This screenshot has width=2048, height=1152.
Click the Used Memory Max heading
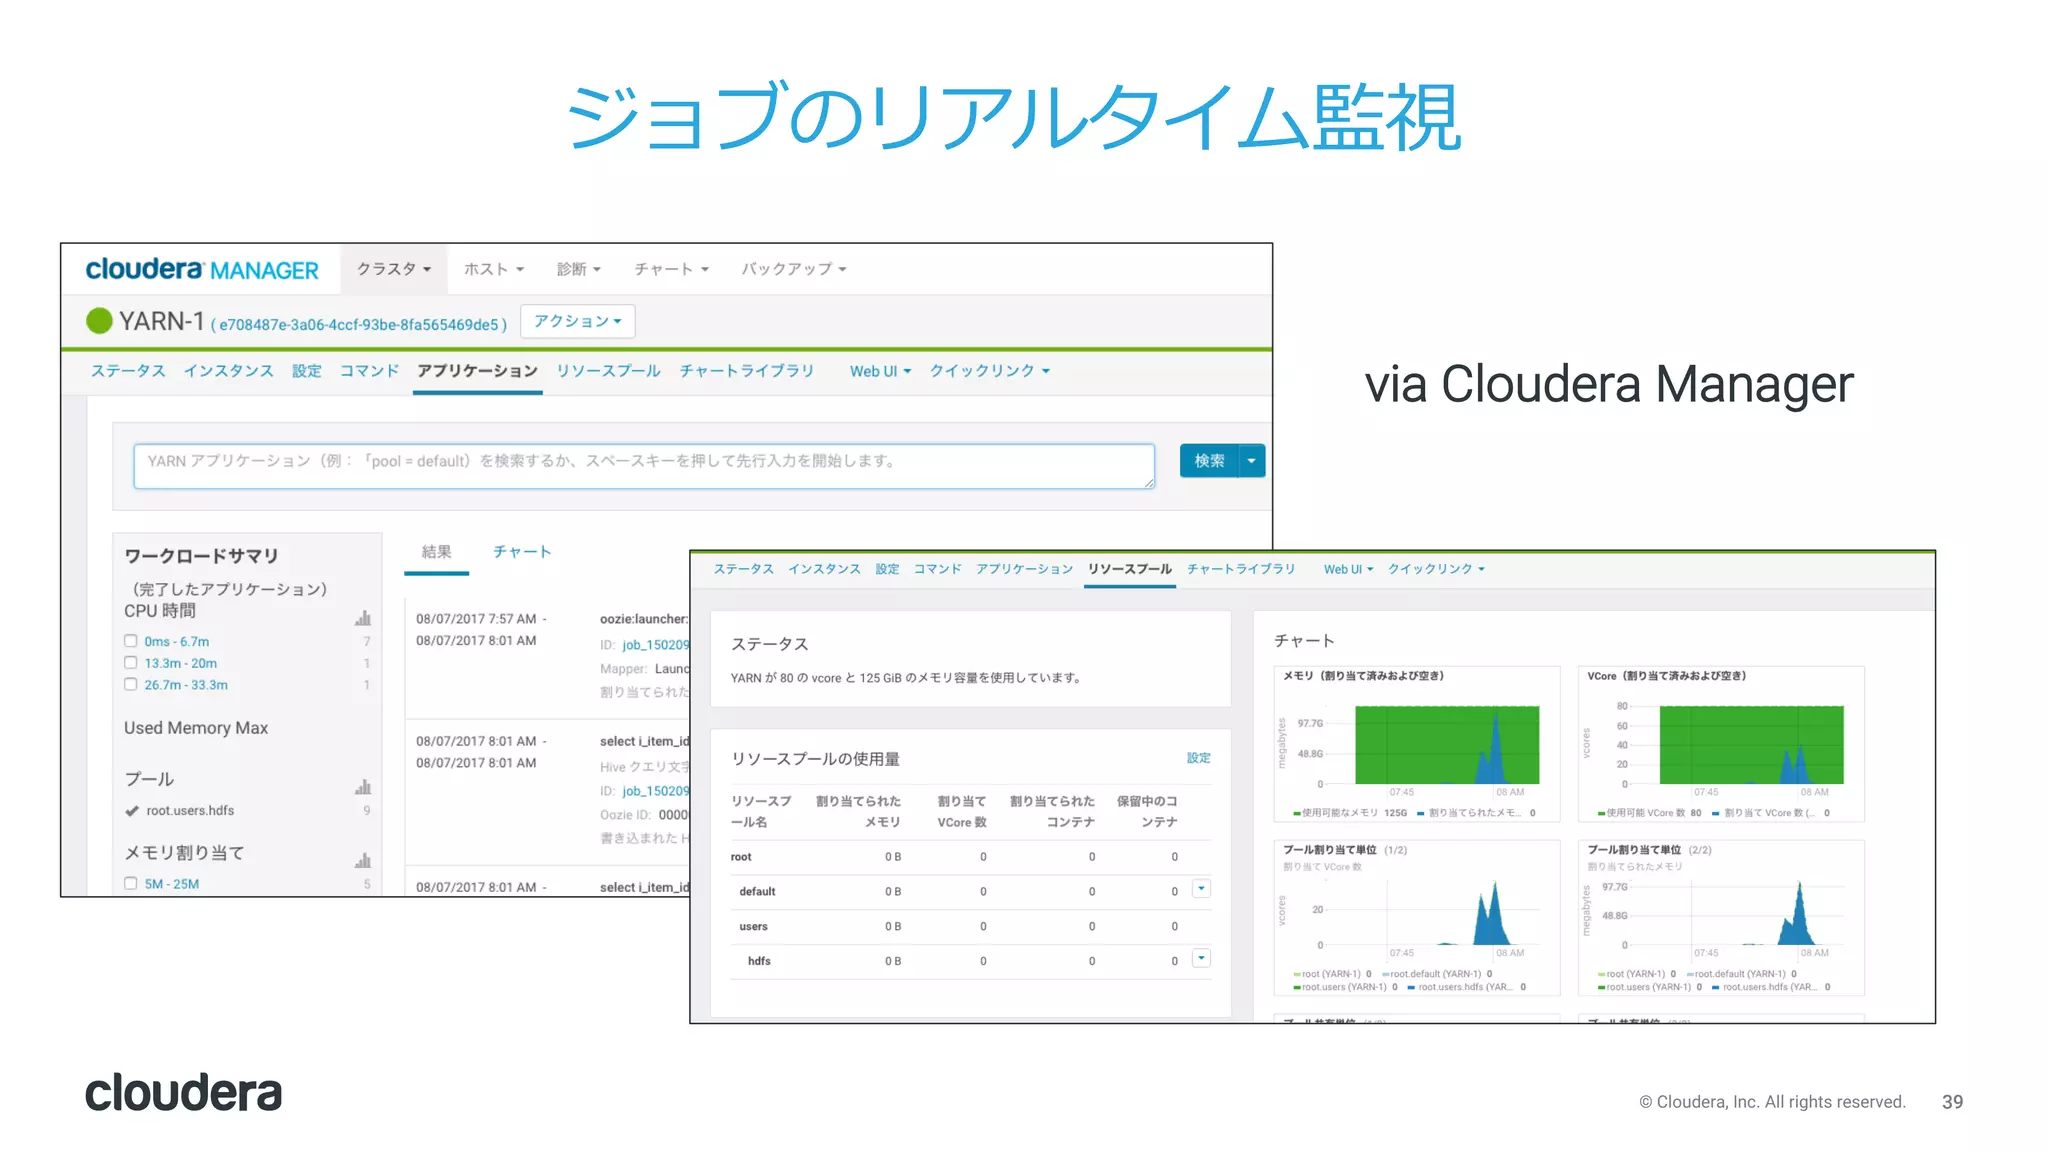click(x=196, y=728)
